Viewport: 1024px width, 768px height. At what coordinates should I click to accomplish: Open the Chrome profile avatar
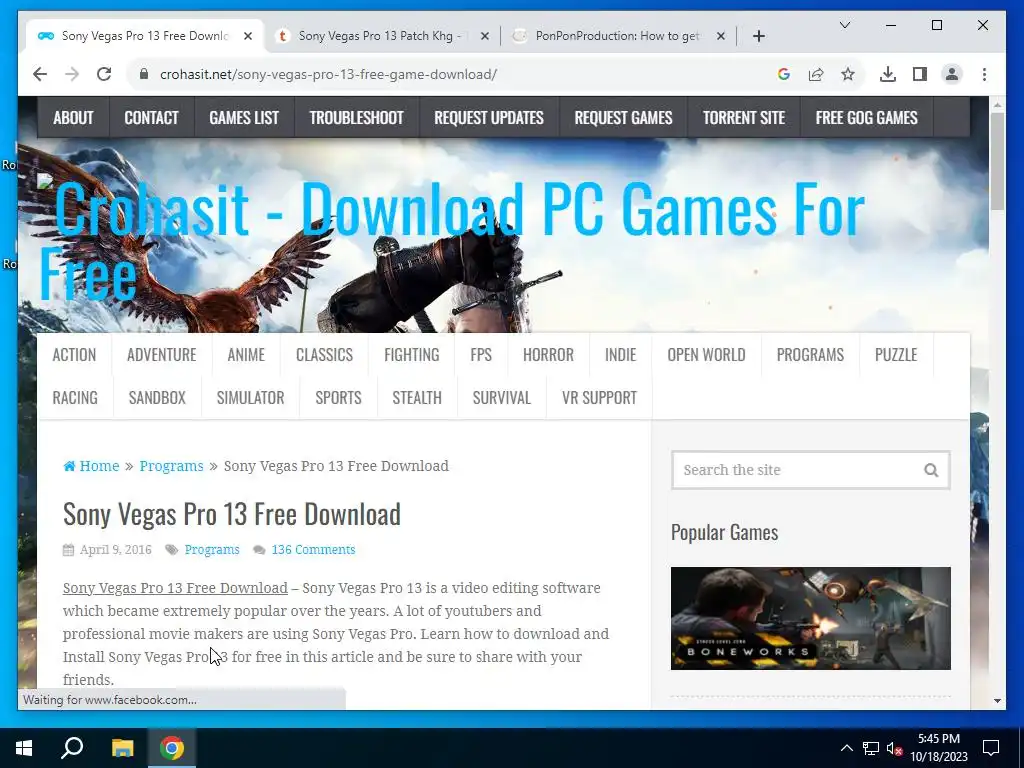click(952, 74)
